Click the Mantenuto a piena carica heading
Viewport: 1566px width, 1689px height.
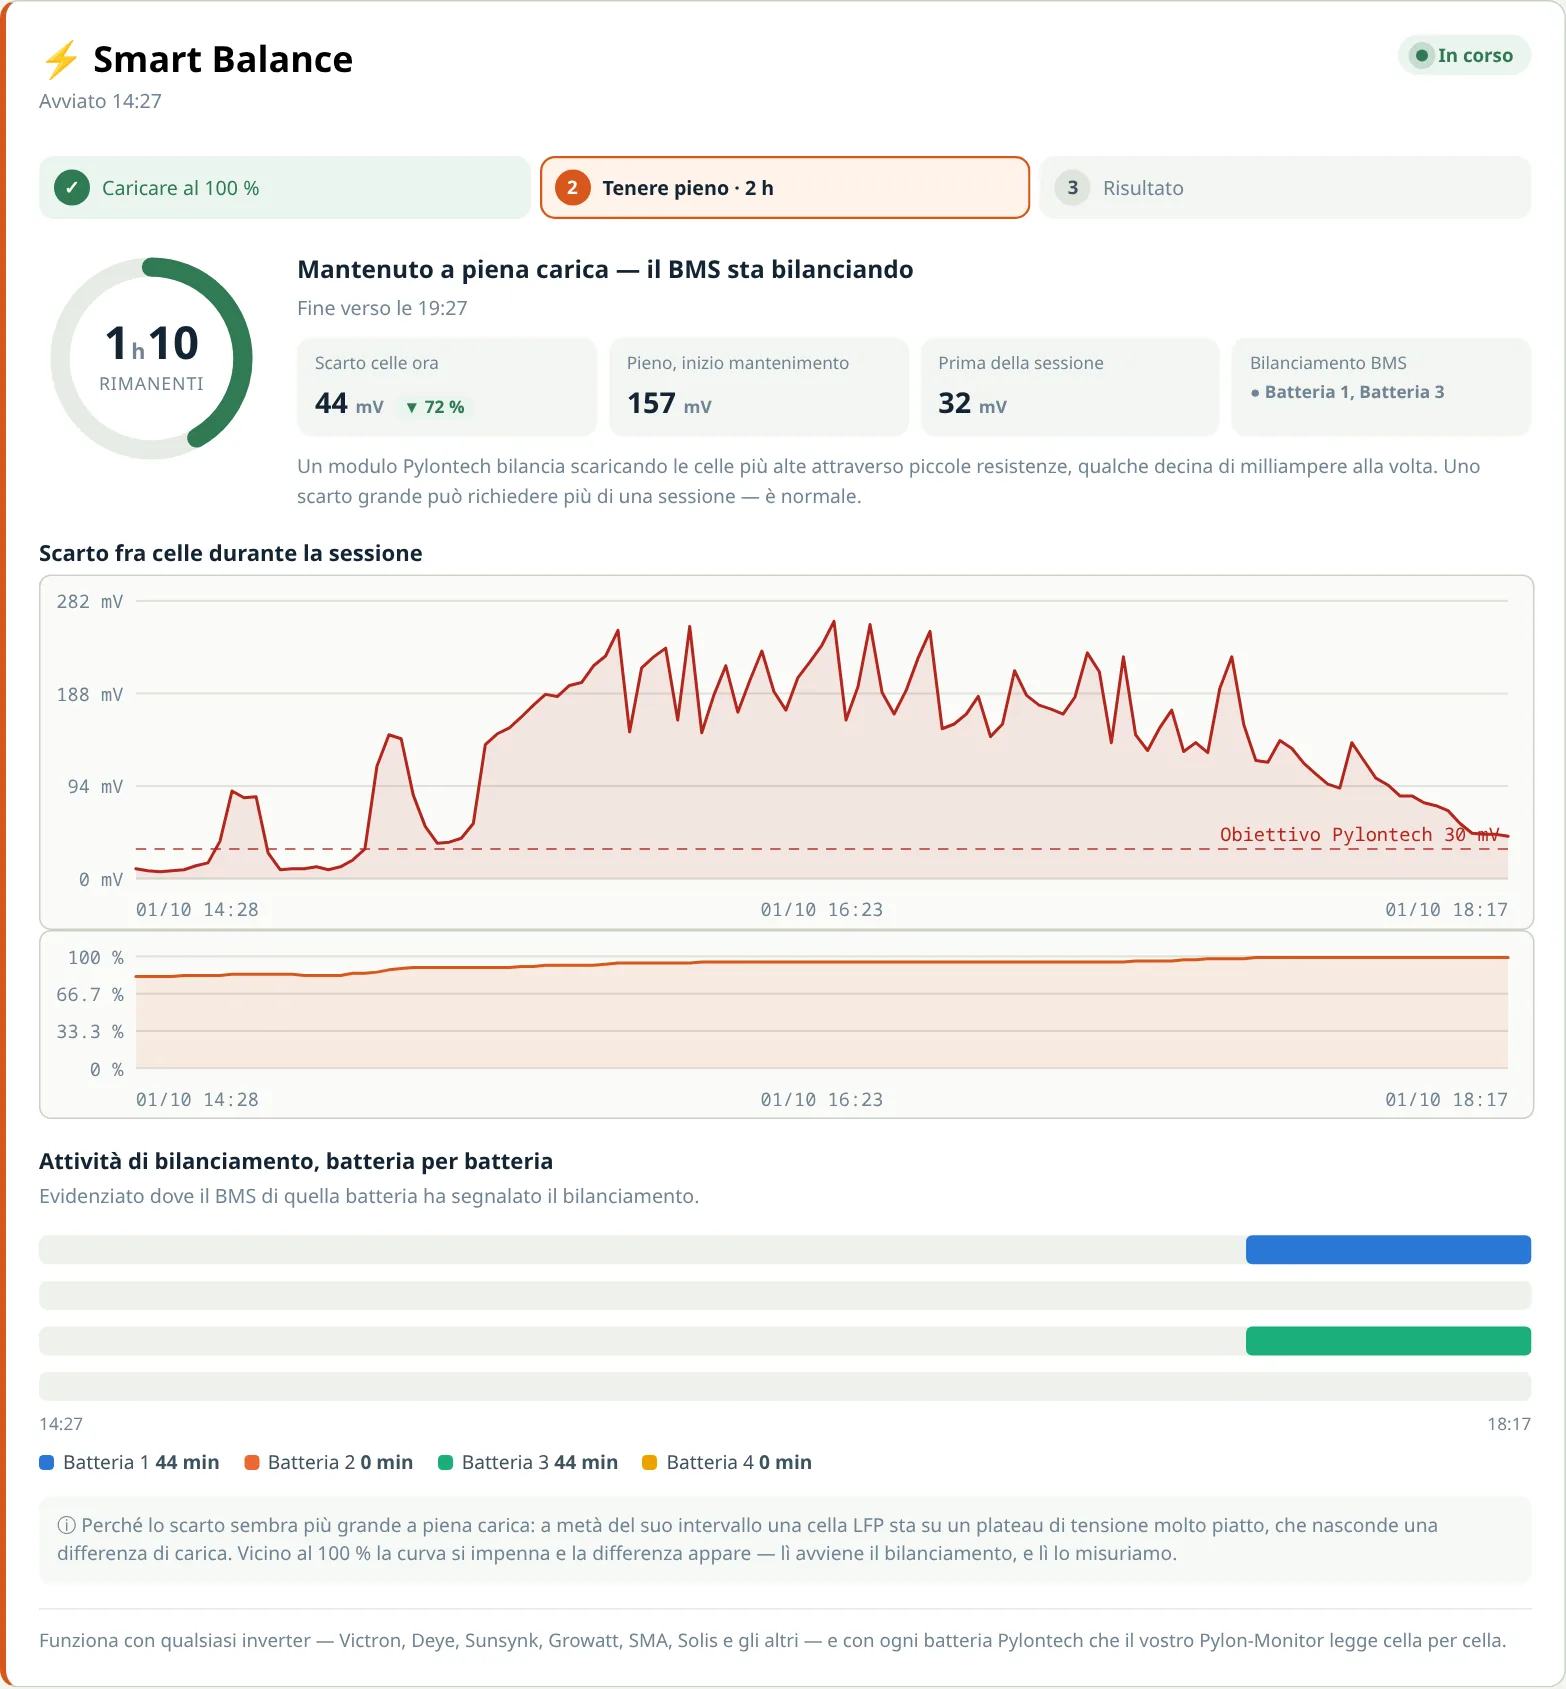click(605, 269)
